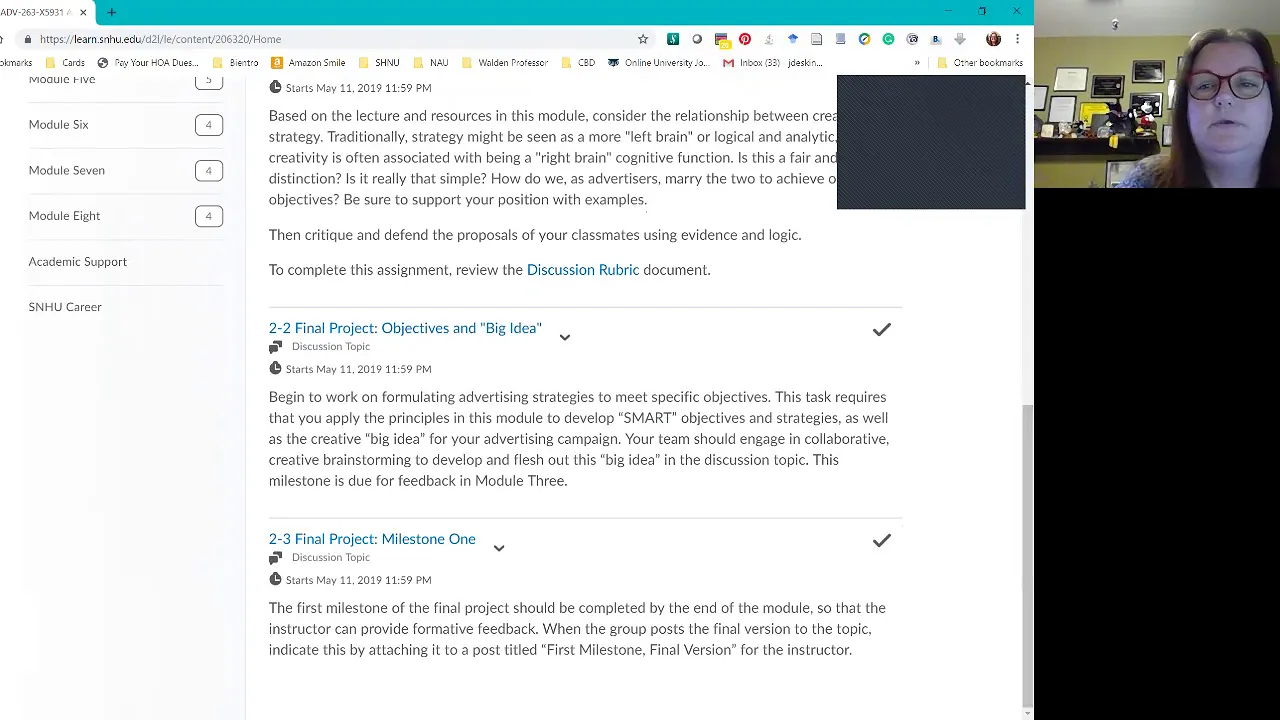Screen dimensions: 1280x720
Task: Click the lock icon in the address bar
Action: (x=27, y=39)
